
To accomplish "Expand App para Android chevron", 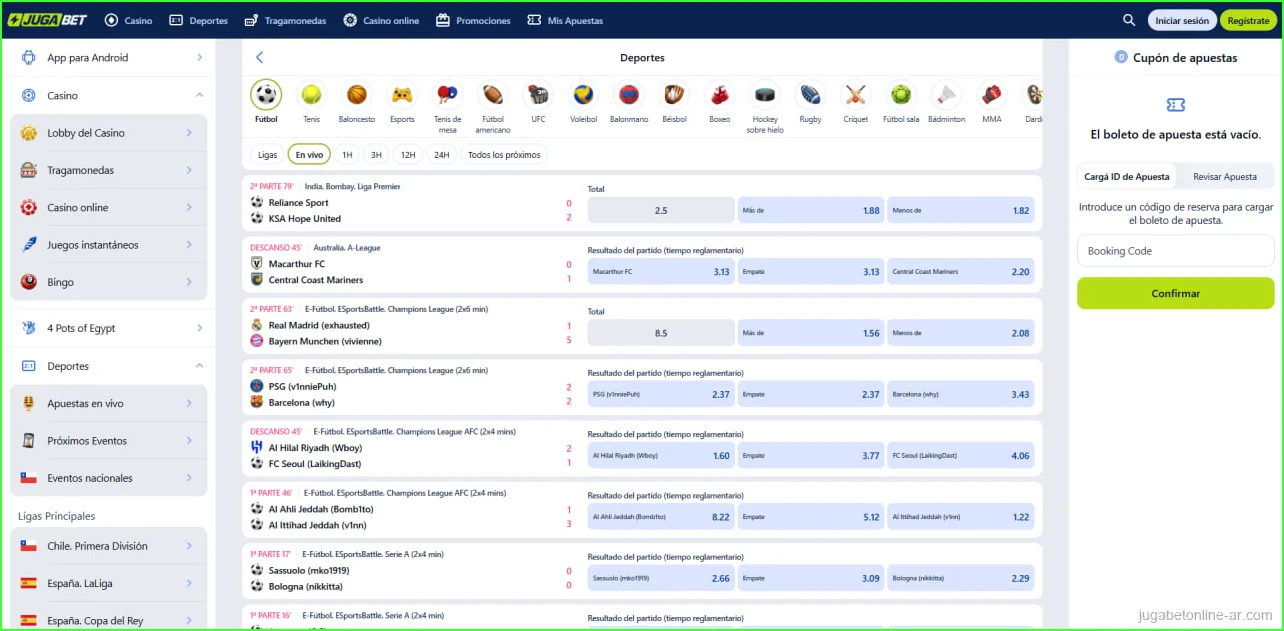I will [x=199, y=58].
